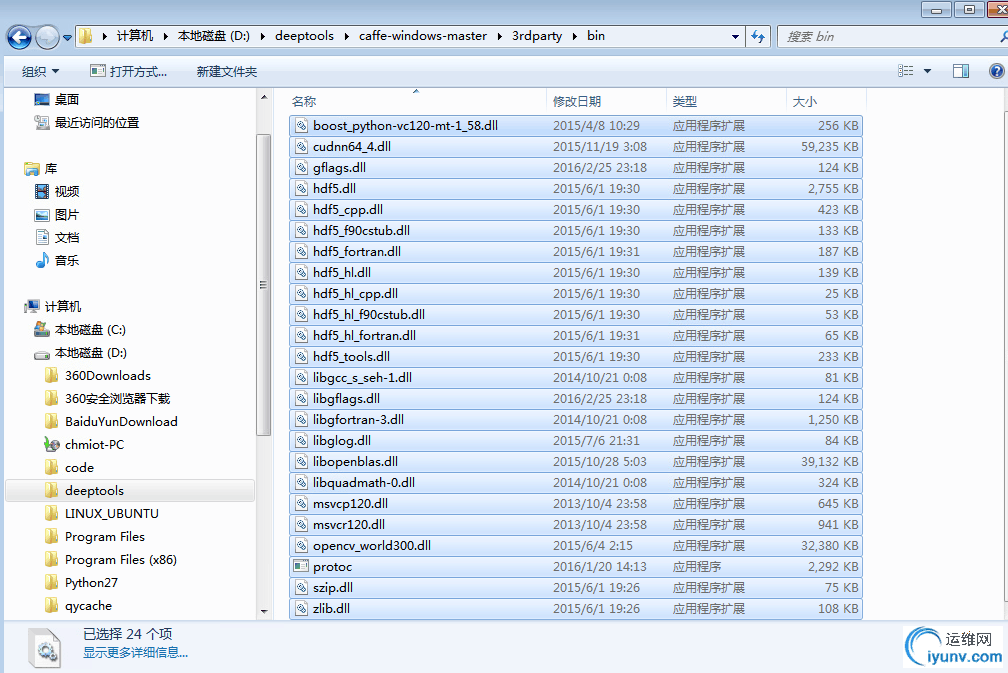
Task: Click the caffe-windows-master breadcrumb segment
Action: [422, 36]
